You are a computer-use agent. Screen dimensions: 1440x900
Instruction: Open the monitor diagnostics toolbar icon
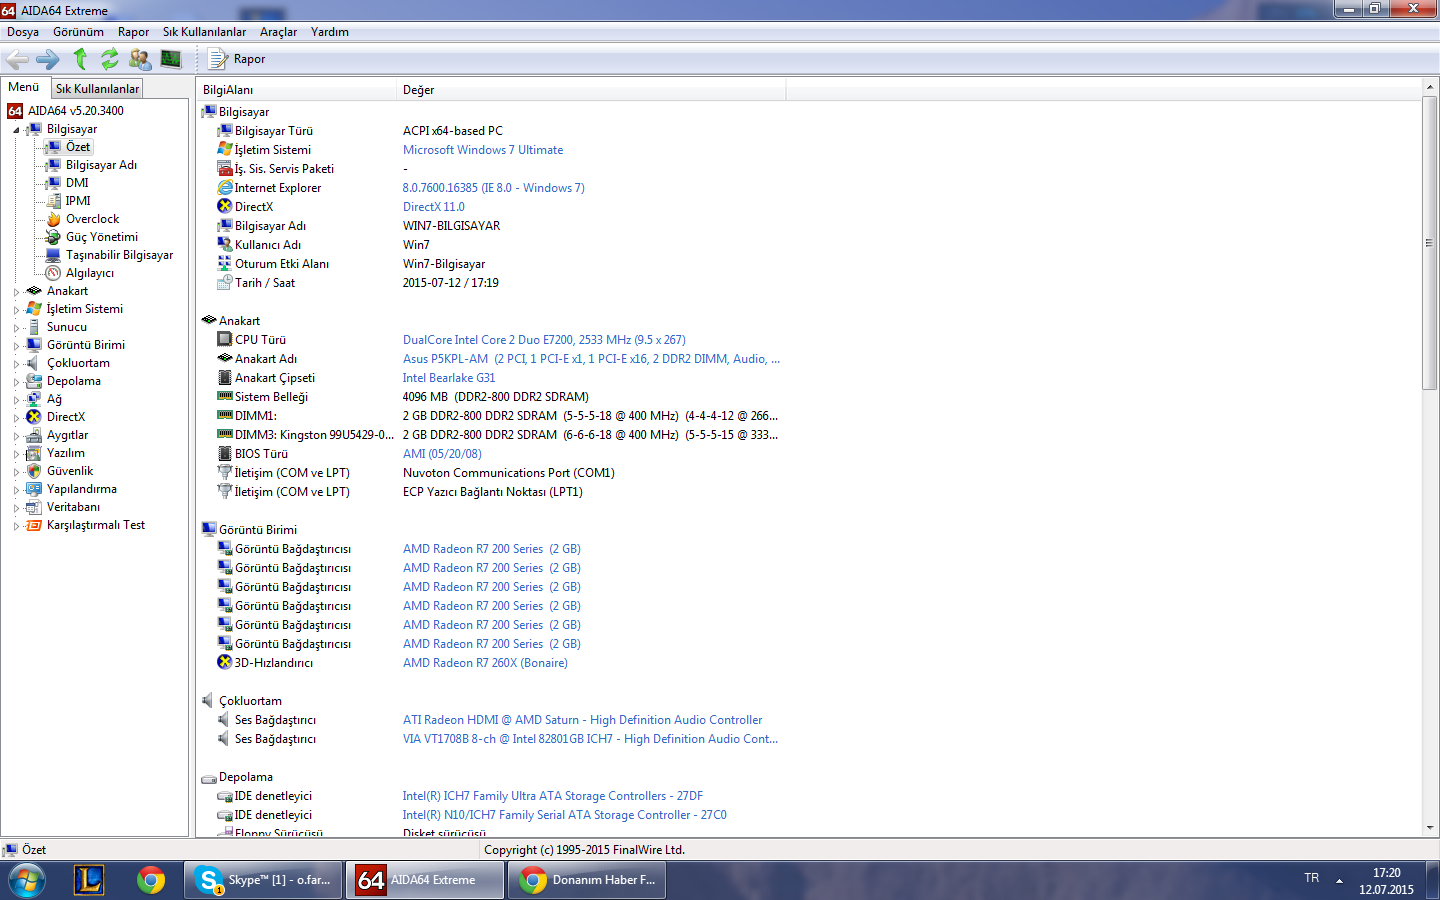[x=171, y=59]
